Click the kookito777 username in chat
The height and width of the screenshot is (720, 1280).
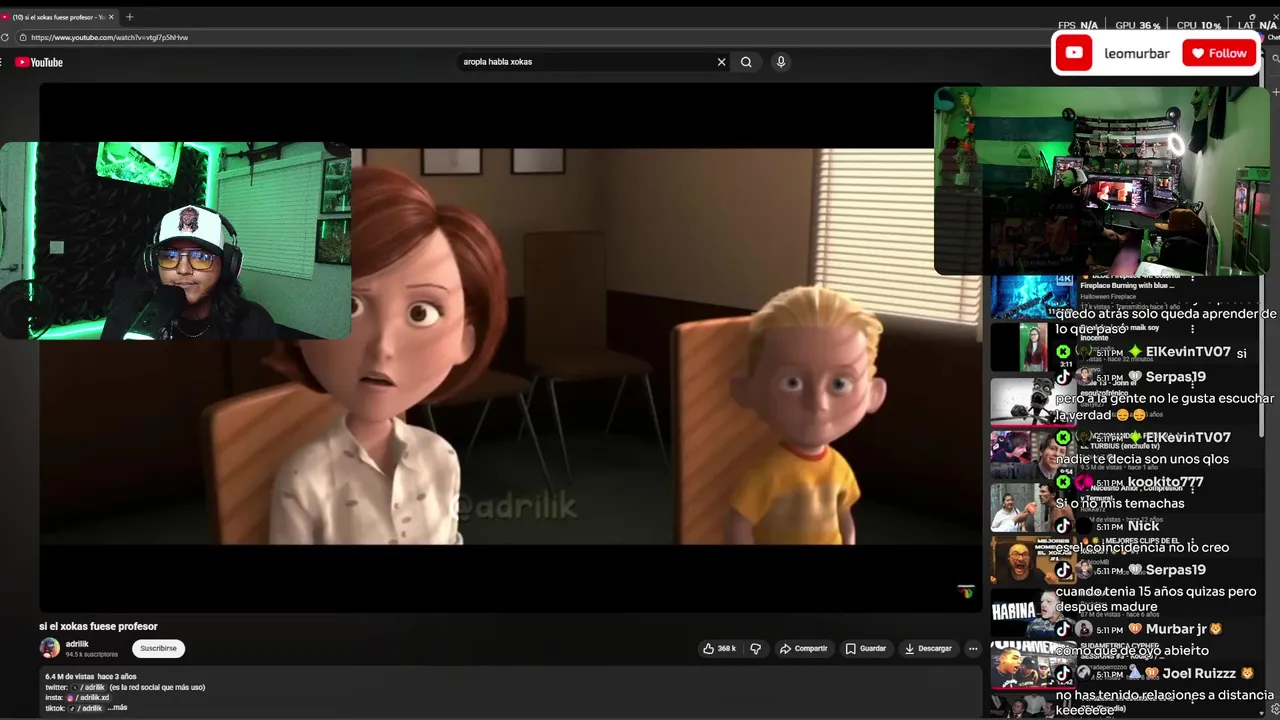click(x=1165, y=482)
